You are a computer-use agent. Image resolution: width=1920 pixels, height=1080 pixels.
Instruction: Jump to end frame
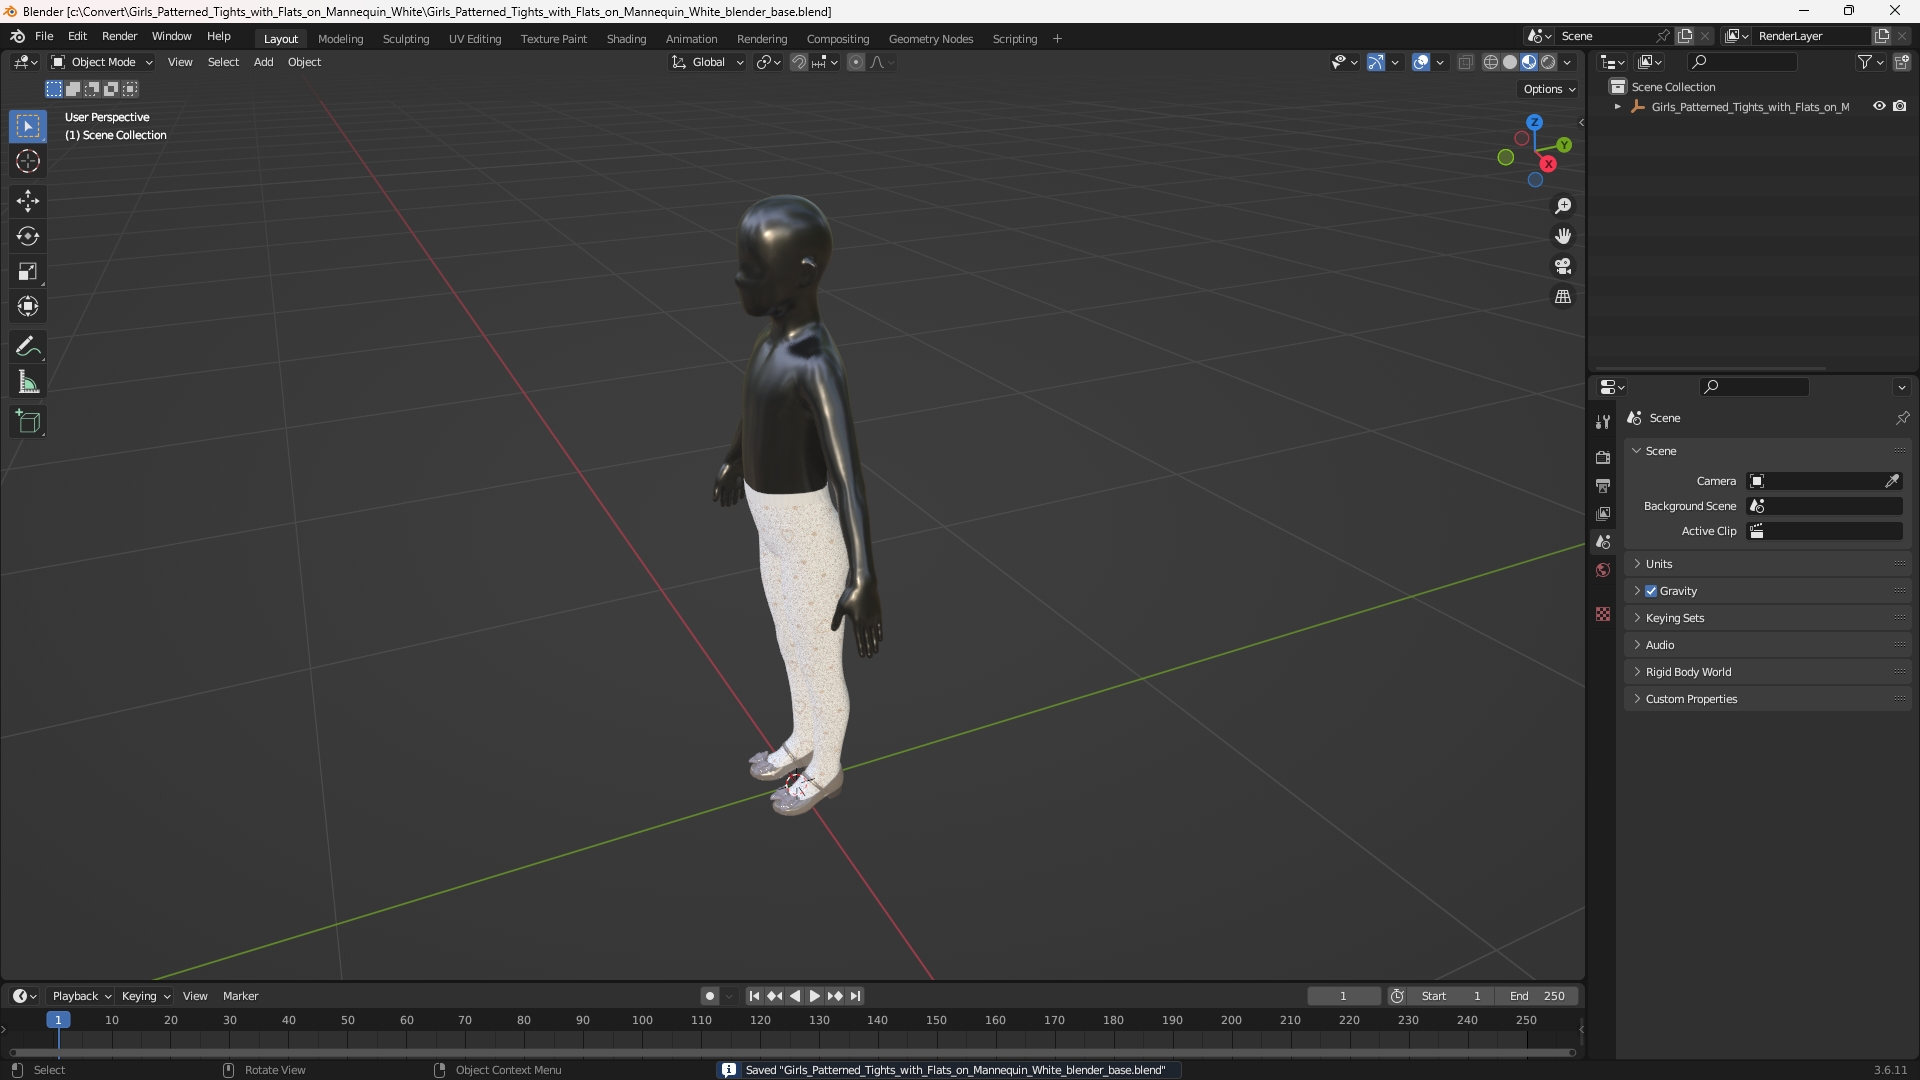point(855,996)
